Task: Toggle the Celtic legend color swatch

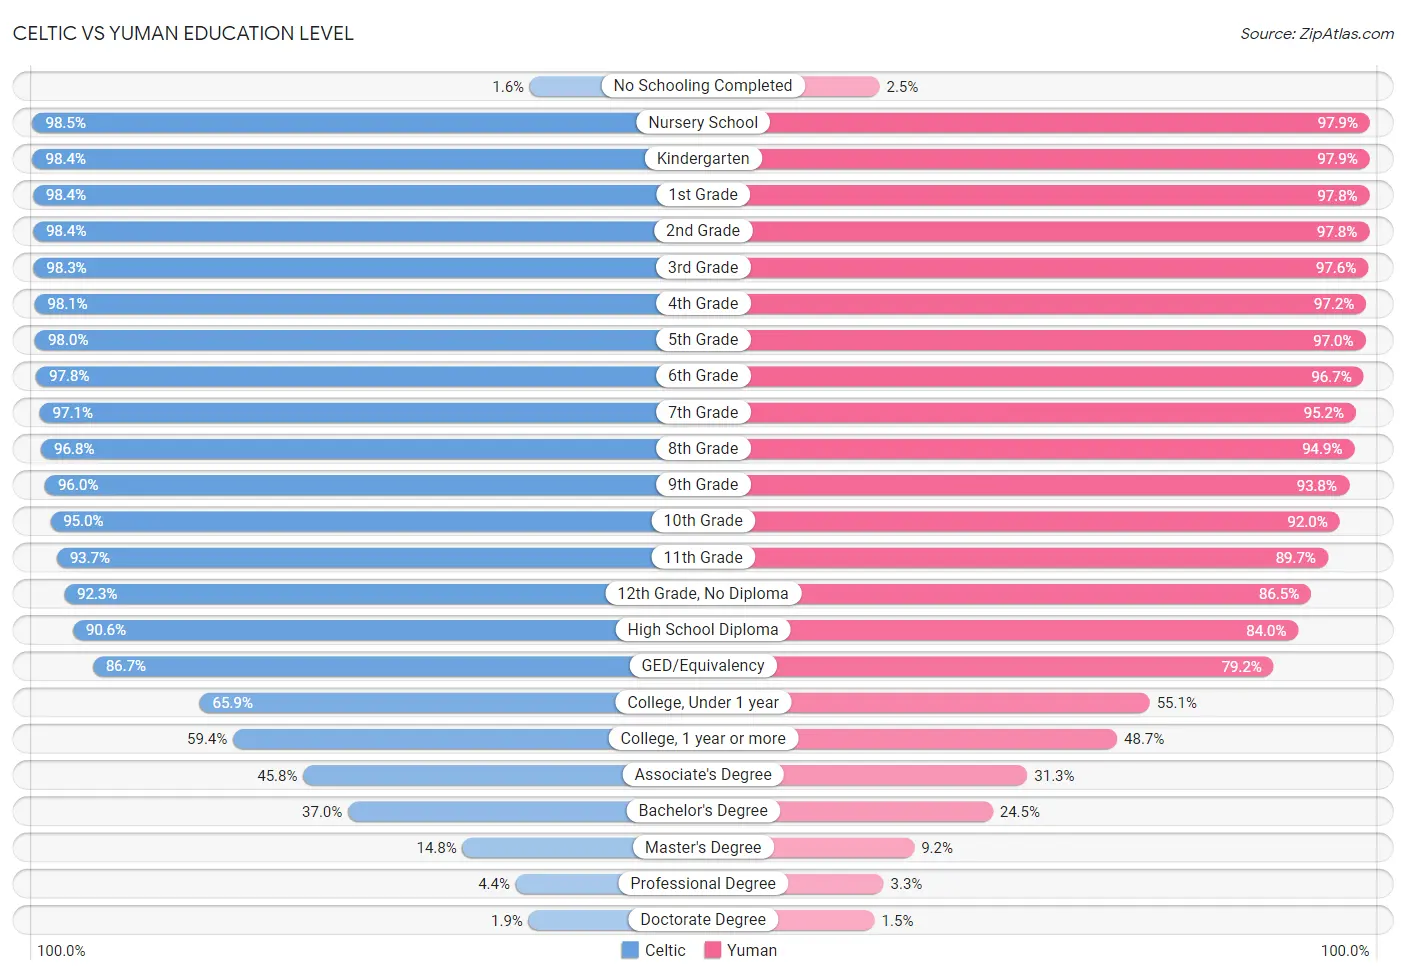Action: [x=630, y=950]
